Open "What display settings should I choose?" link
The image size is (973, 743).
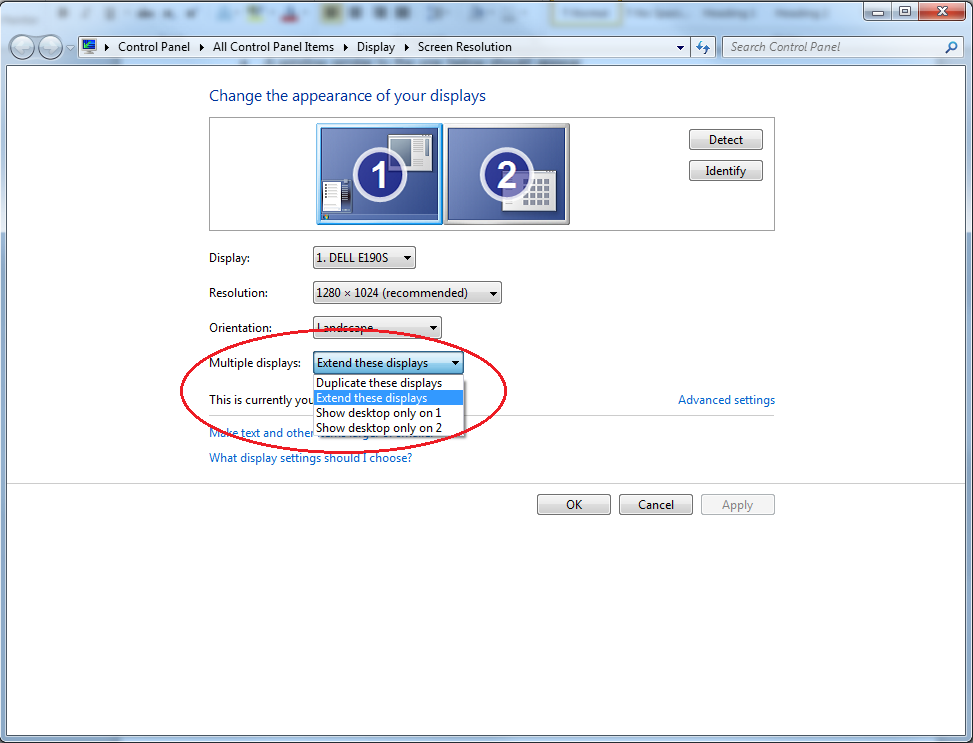coord(310,458)
